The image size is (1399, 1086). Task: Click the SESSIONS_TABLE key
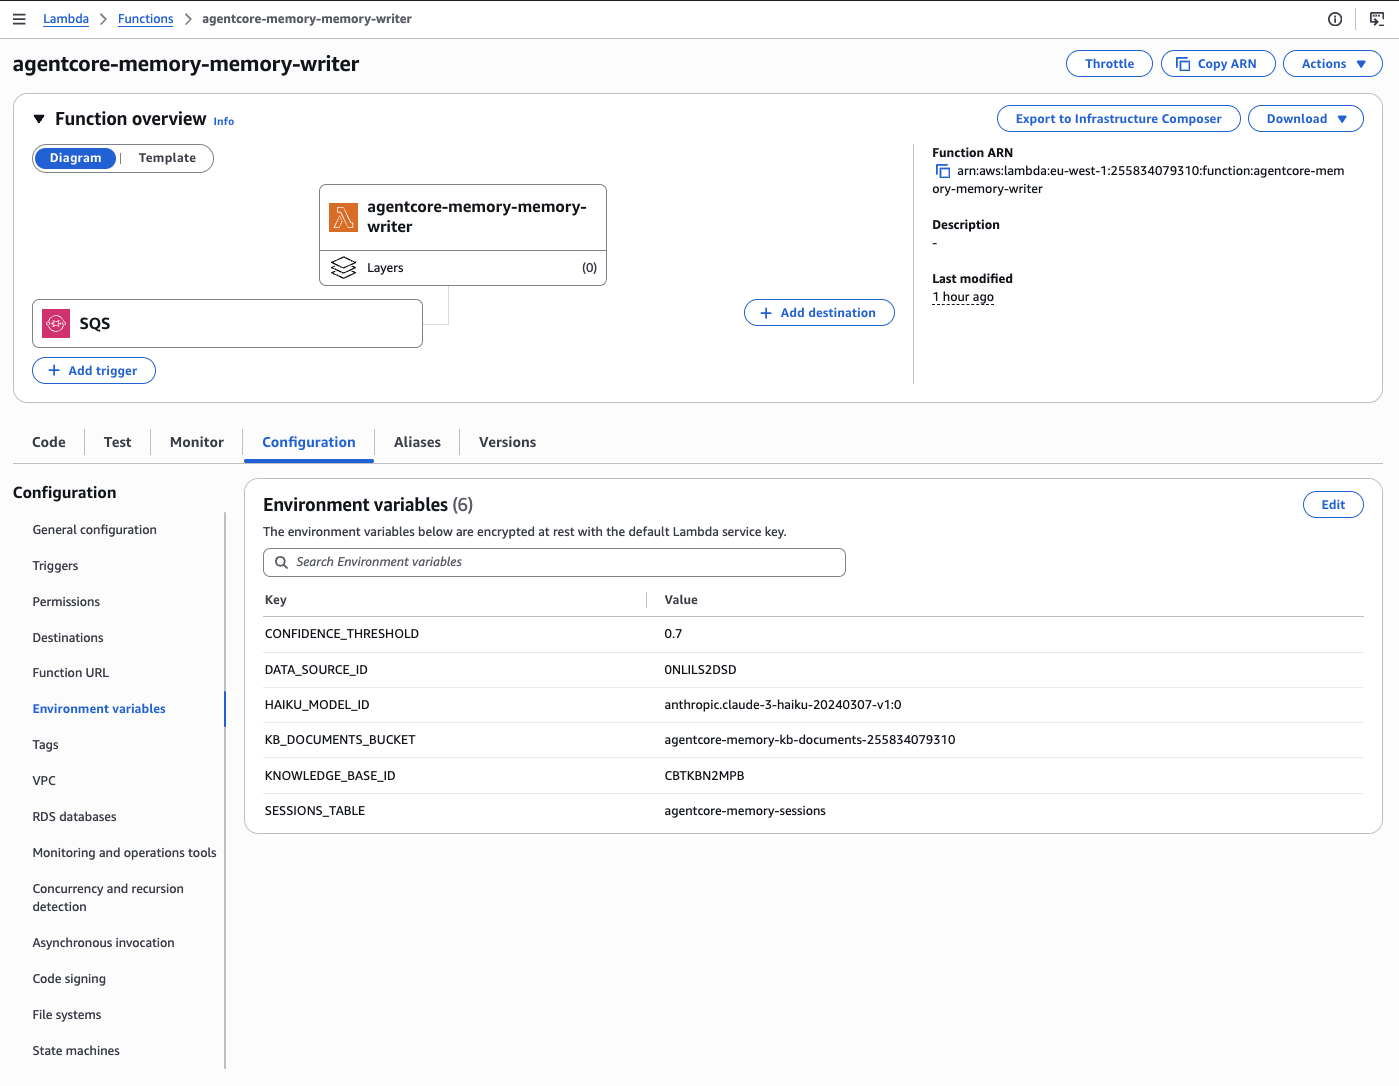[315, 811]
